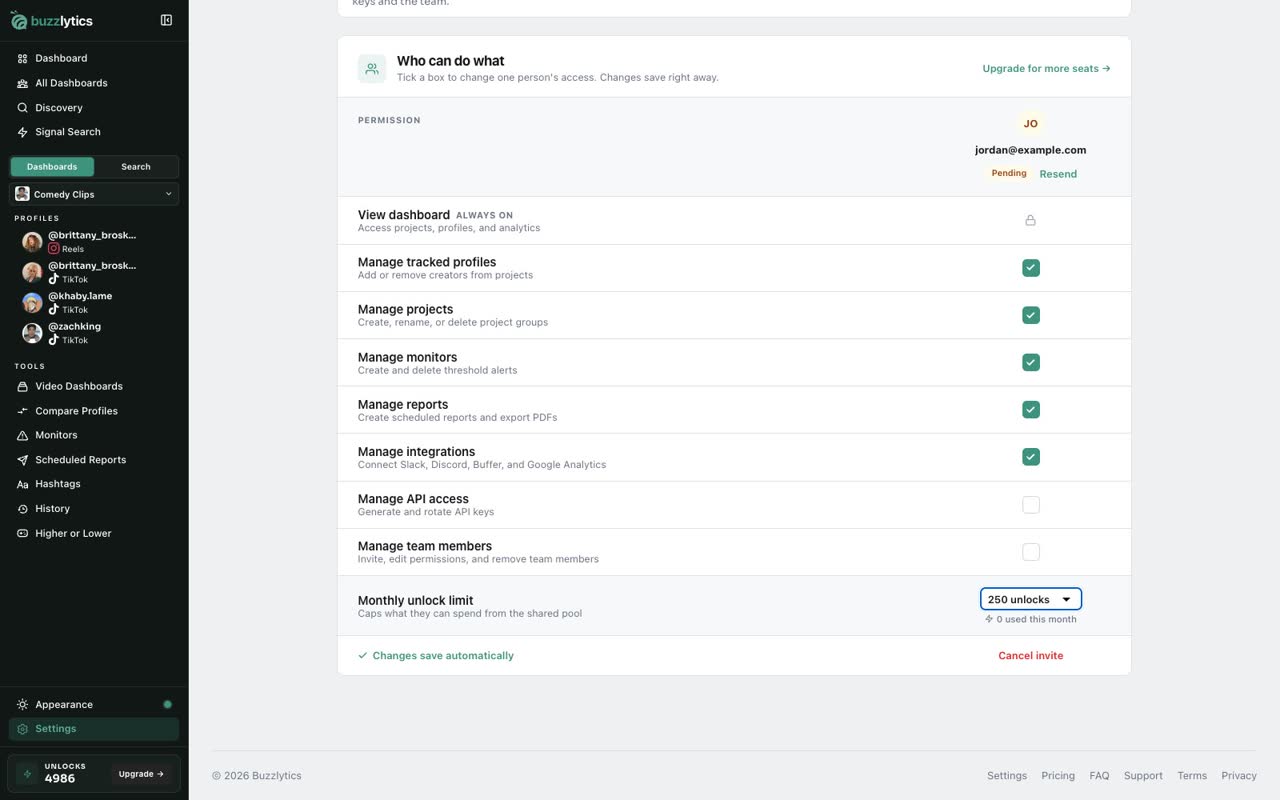The width and height of the screenshot is (1280, 800).
Task: Uncheck Manage integrations permission
Action: 1031,457
